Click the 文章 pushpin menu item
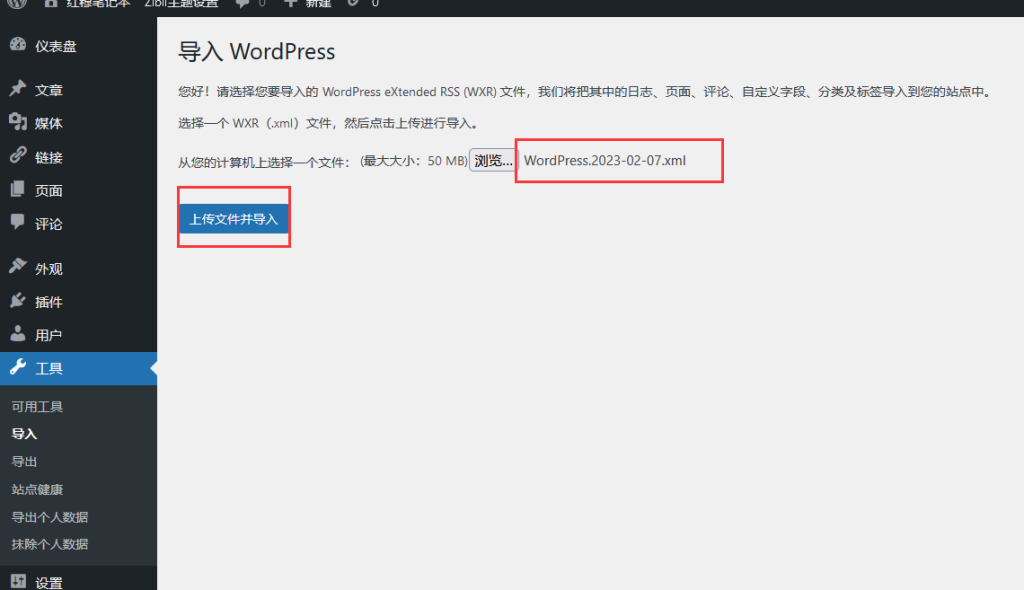 click(49, 90)
